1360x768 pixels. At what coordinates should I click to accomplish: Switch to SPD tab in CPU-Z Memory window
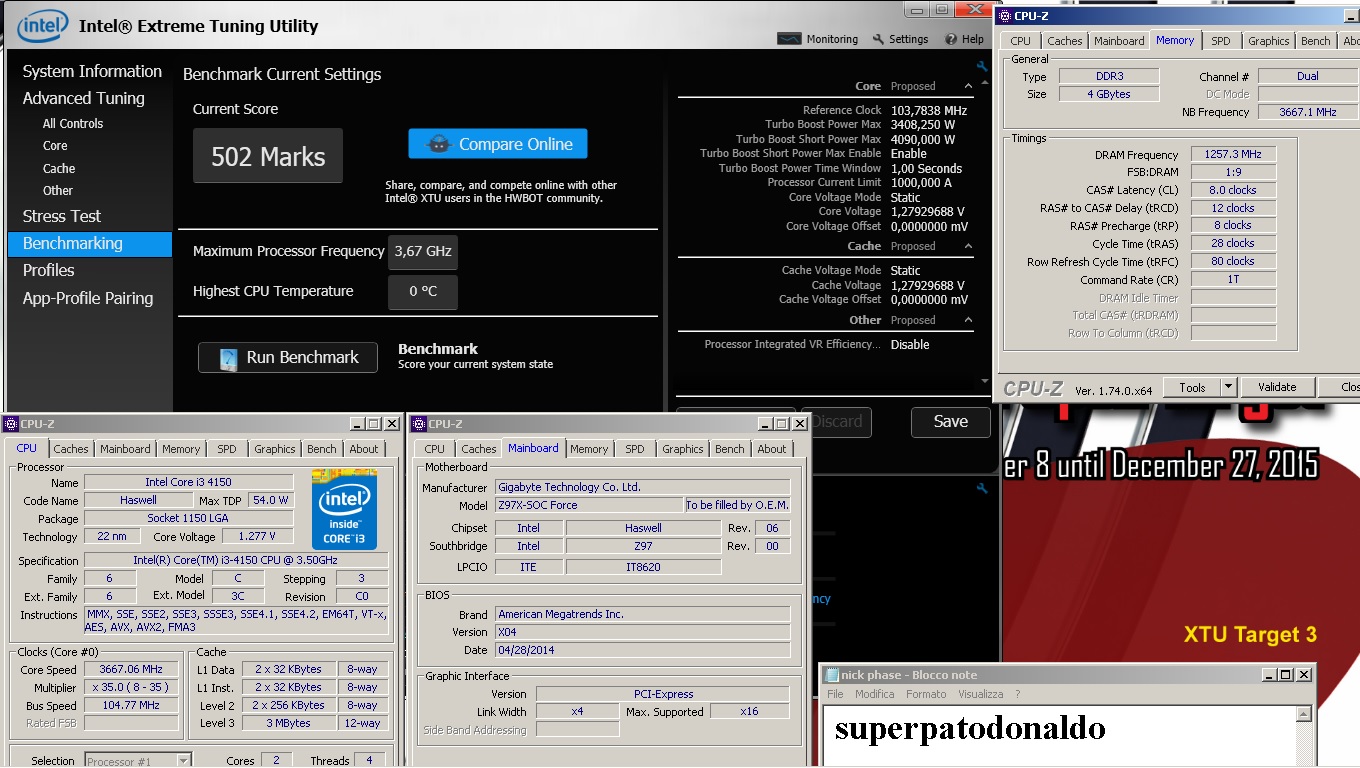1221,41
